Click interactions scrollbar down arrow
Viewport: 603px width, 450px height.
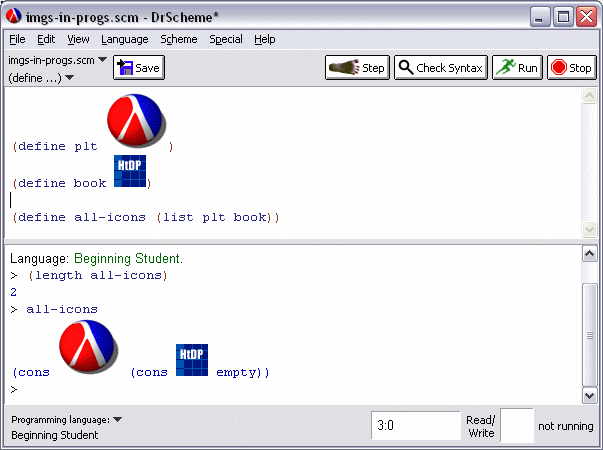590,395
